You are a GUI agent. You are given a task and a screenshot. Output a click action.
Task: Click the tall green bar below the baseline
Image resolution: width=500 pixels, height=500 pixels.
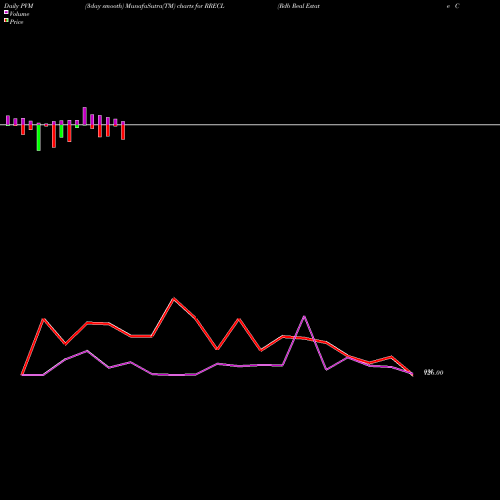click(39, 137)
